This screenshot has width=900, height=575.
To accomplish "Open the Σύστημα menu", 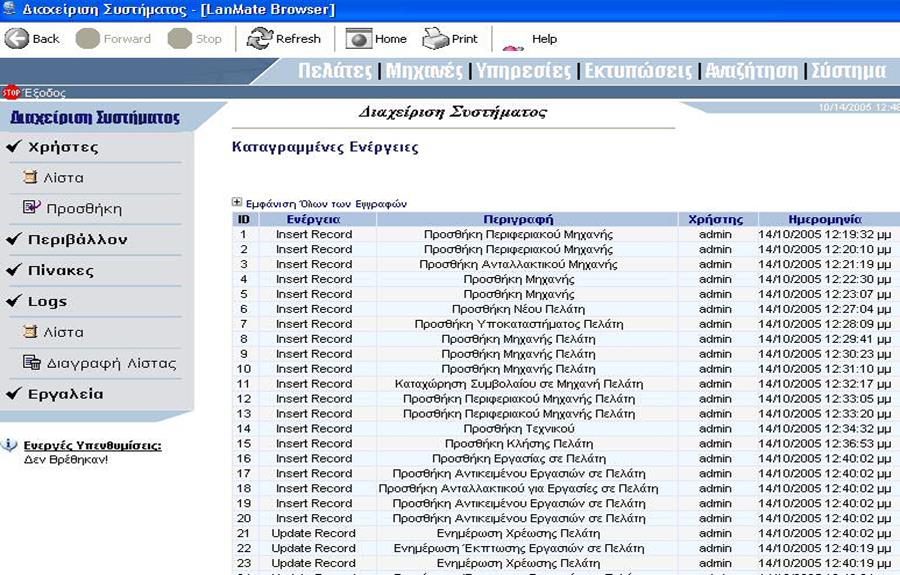I will pyautogui.click(x=848, y=71).
